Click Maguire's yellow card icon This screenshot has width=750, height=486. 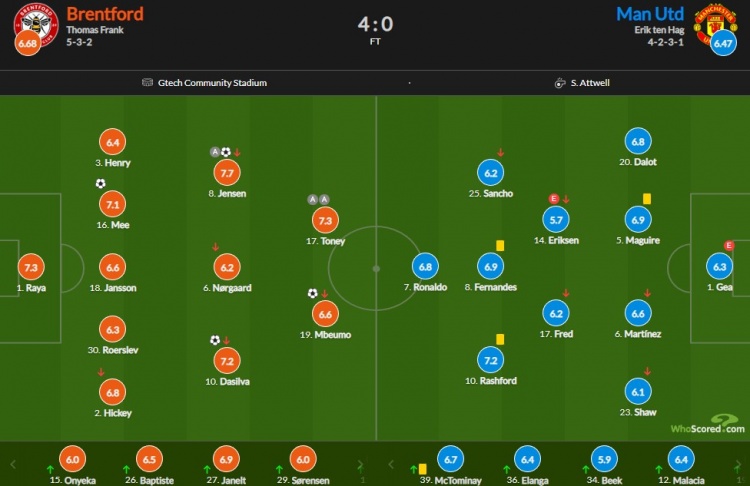click(647, 199)
